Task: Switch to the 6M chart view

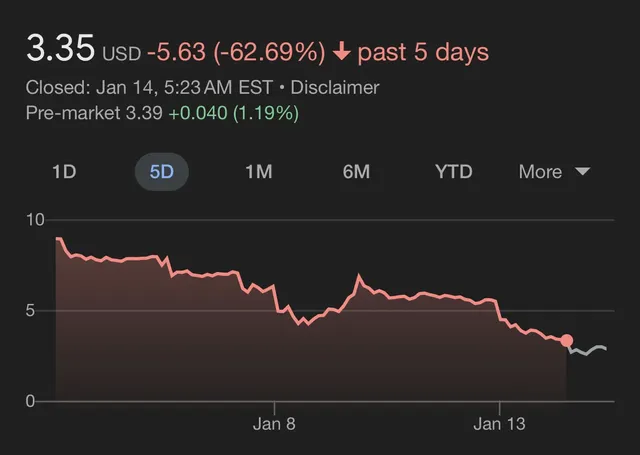Action: [x=356, y=172]
